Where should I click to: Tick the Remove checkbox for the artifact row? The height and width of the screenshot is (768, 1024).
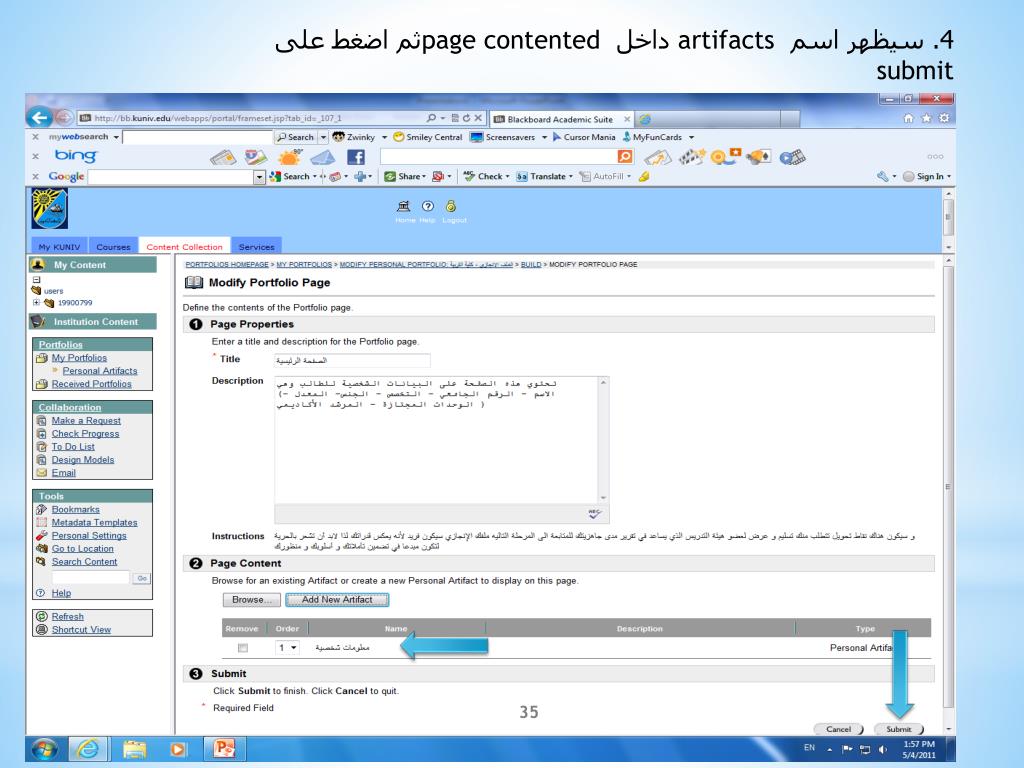(x=243, y=648)
